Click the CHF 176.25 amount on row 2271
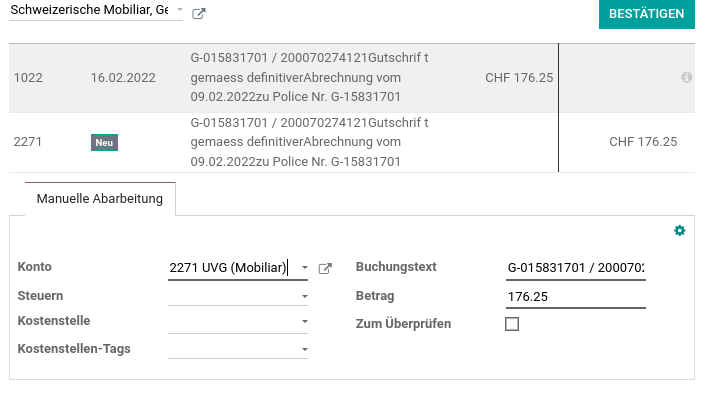Image resolution: width=706 pixels, height=393 pixels. tap(643, 142)
